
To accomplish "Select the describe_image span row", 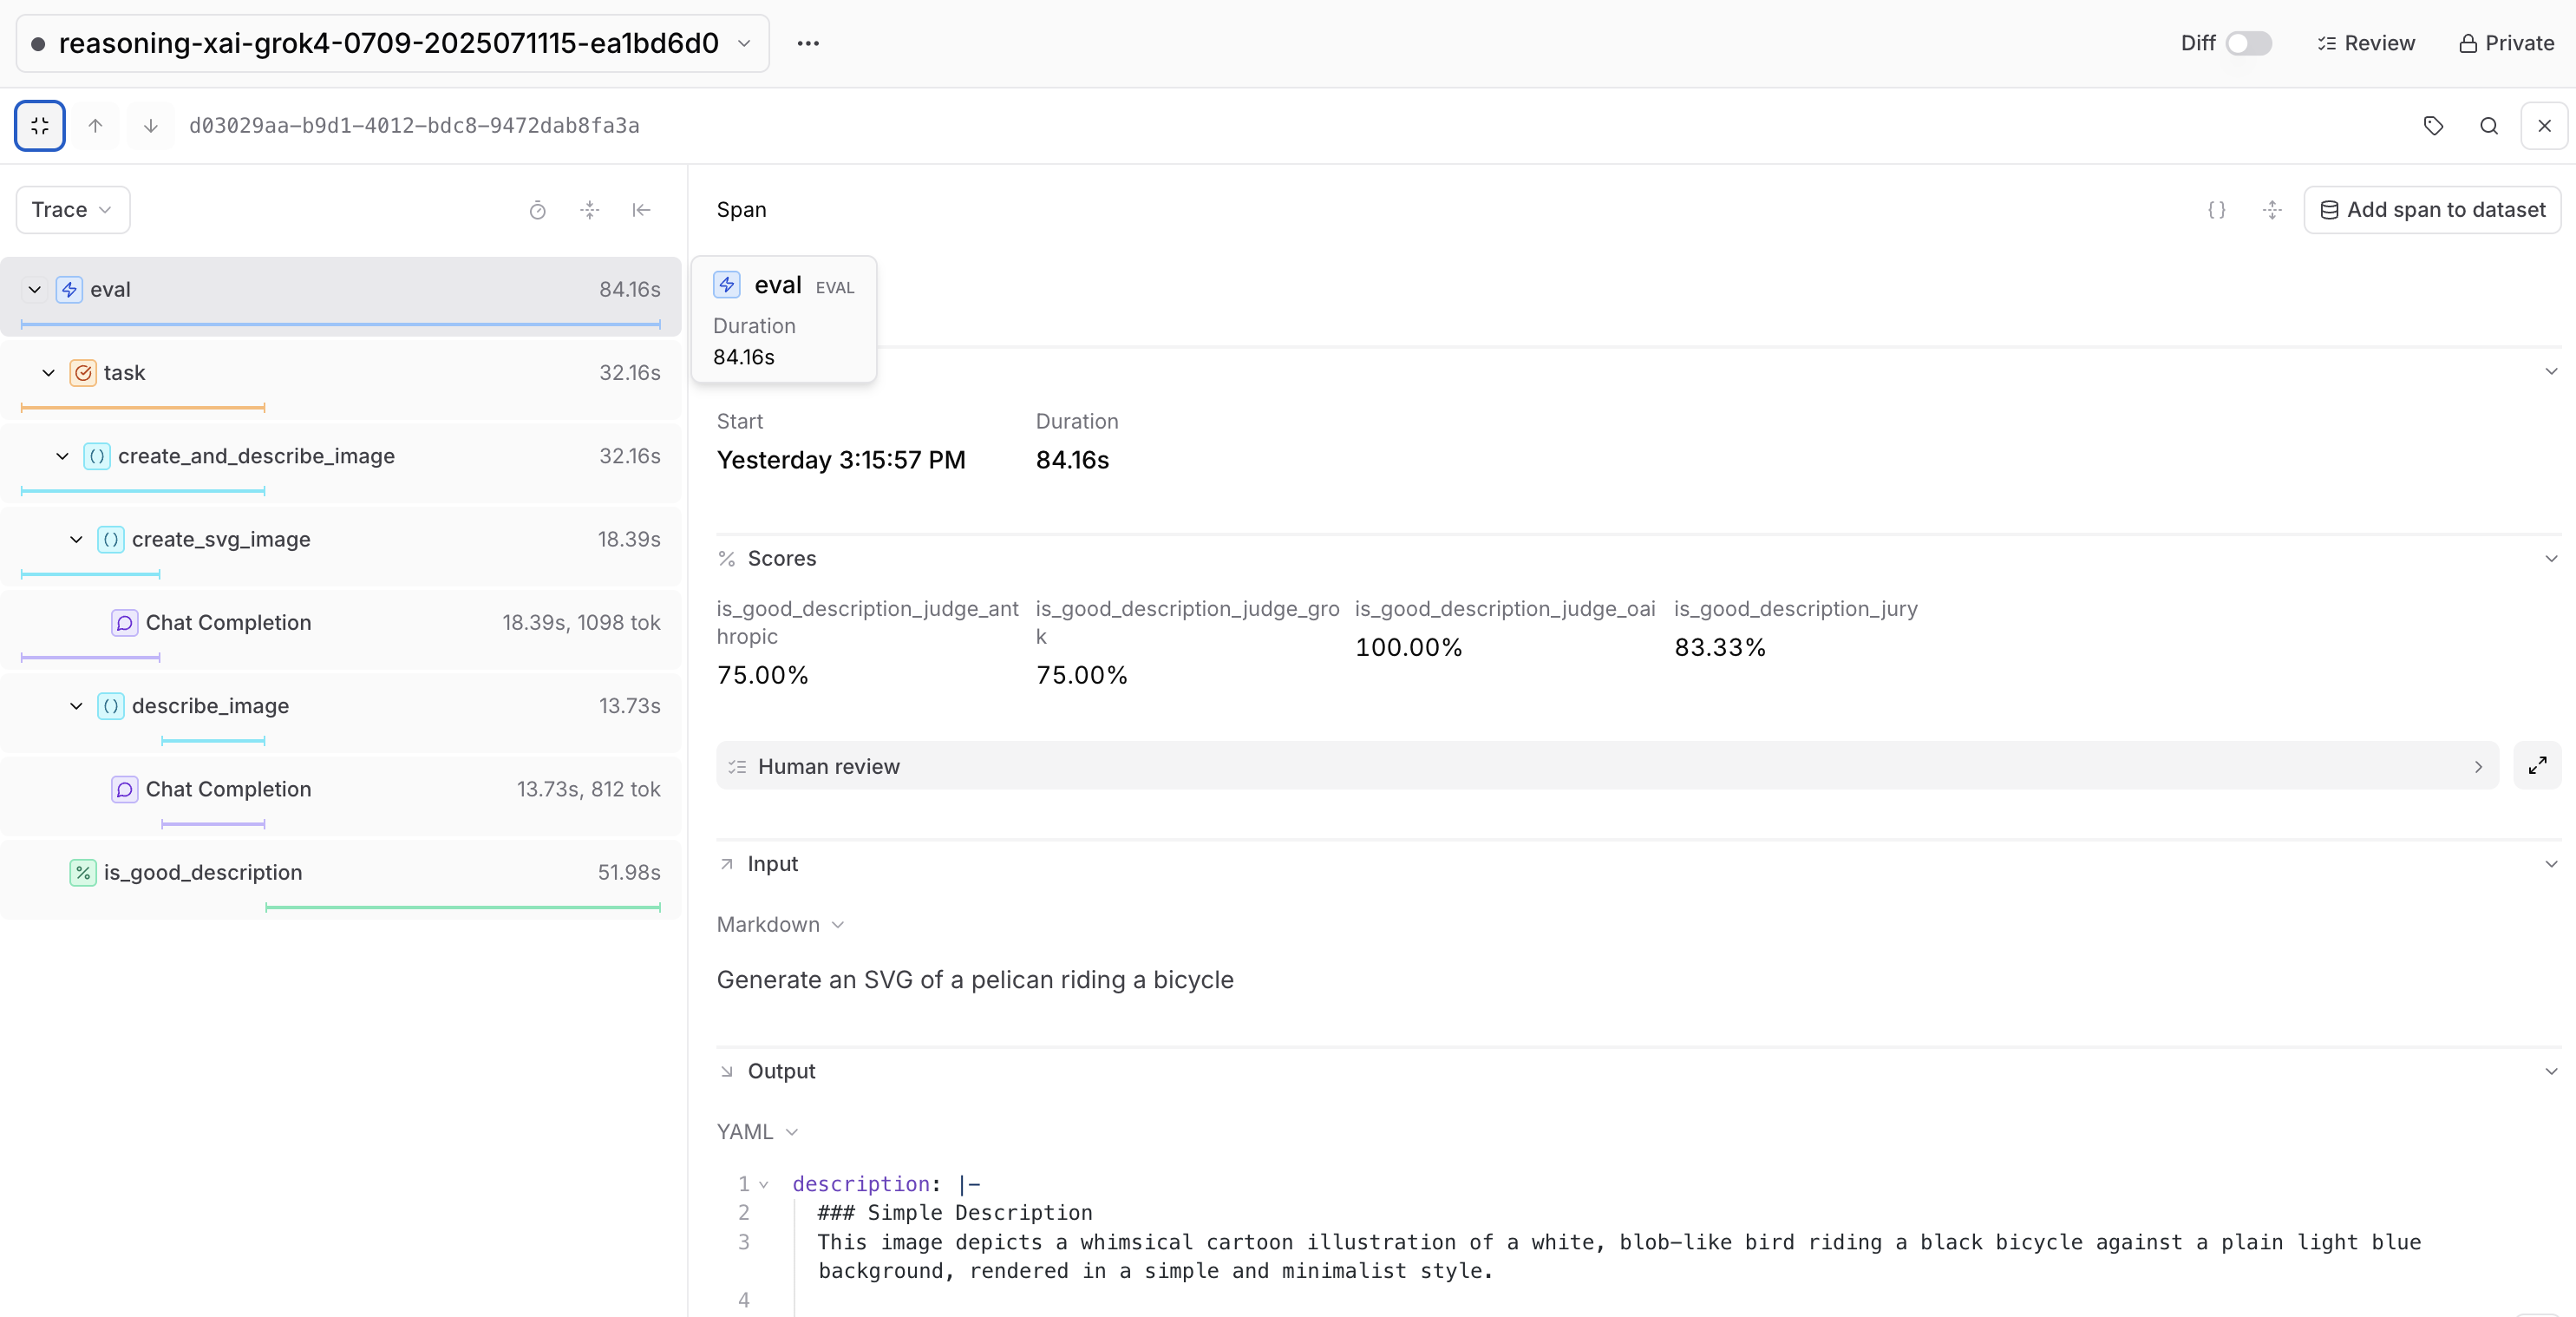I will pos(210,706).
